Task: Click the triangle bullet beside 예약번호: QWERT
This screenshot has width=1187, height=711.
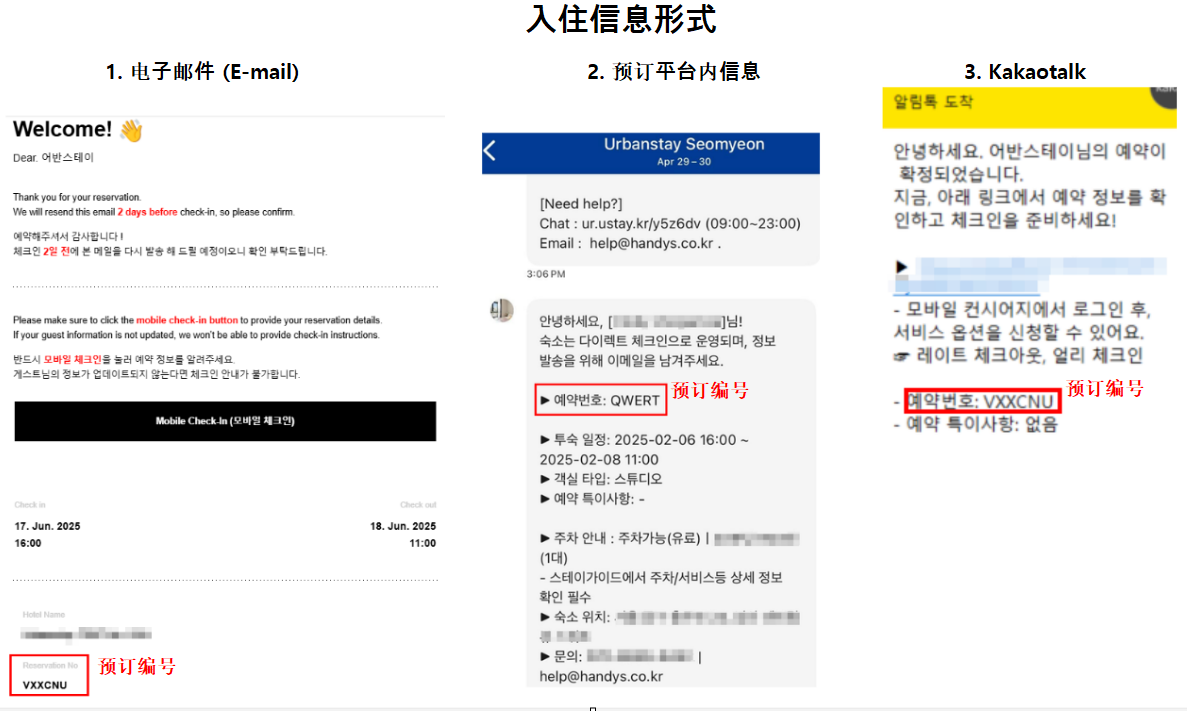Action: [545, 400]
